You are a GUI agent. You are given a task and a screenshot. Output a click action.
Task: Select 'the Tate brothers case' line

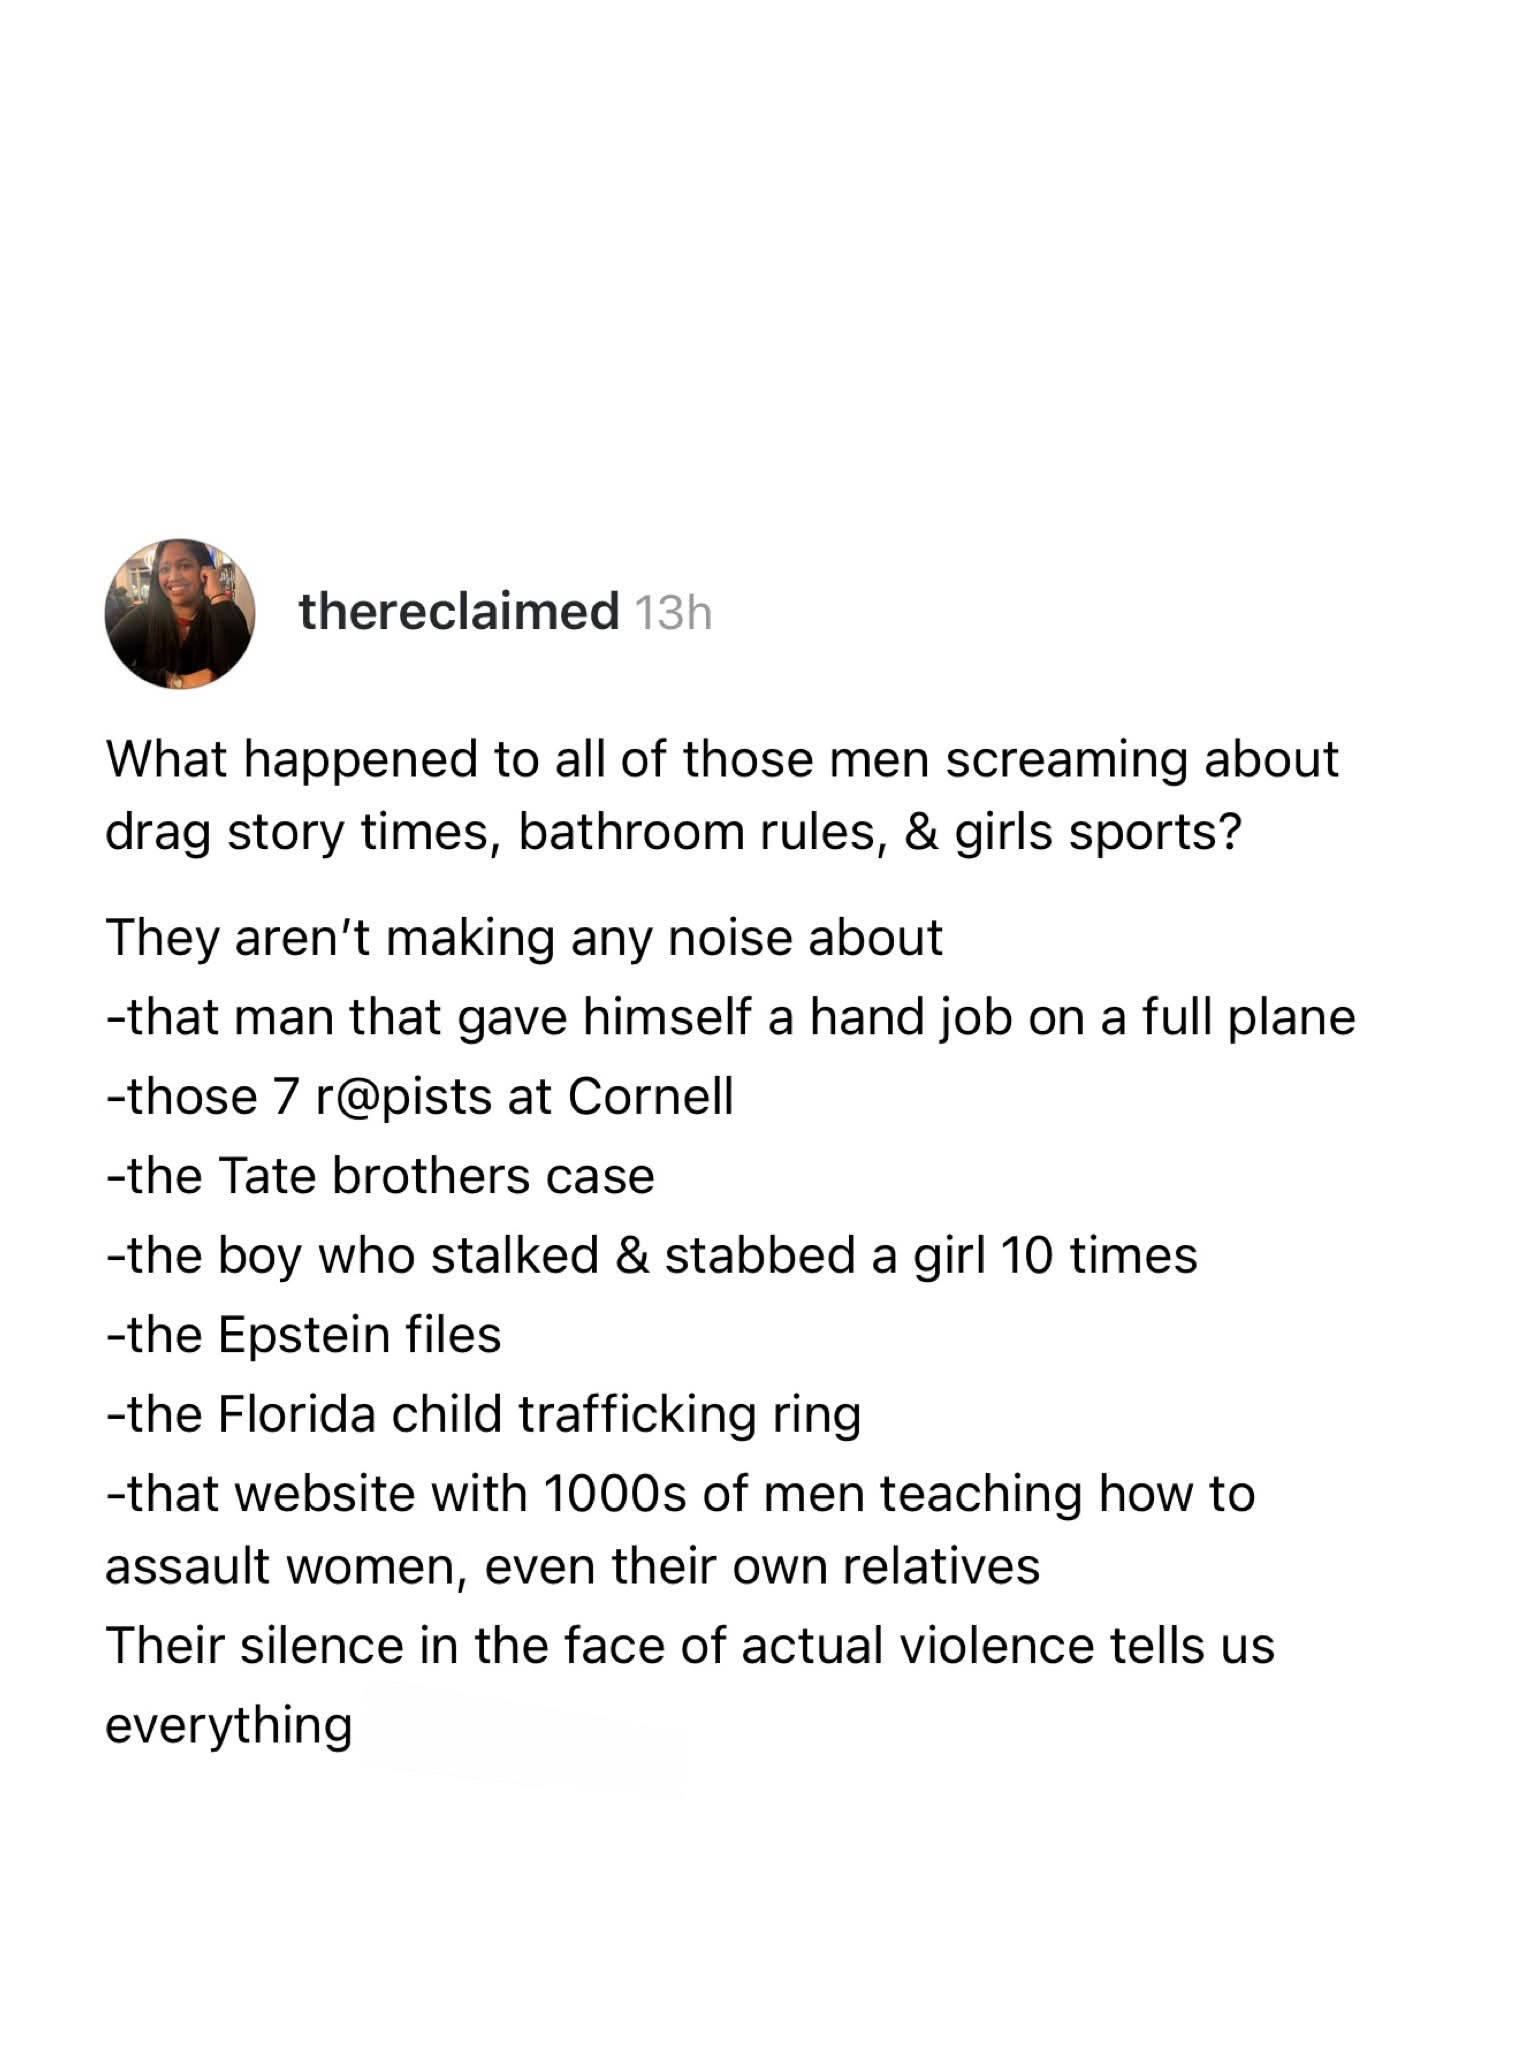(x=380, y=1176)
